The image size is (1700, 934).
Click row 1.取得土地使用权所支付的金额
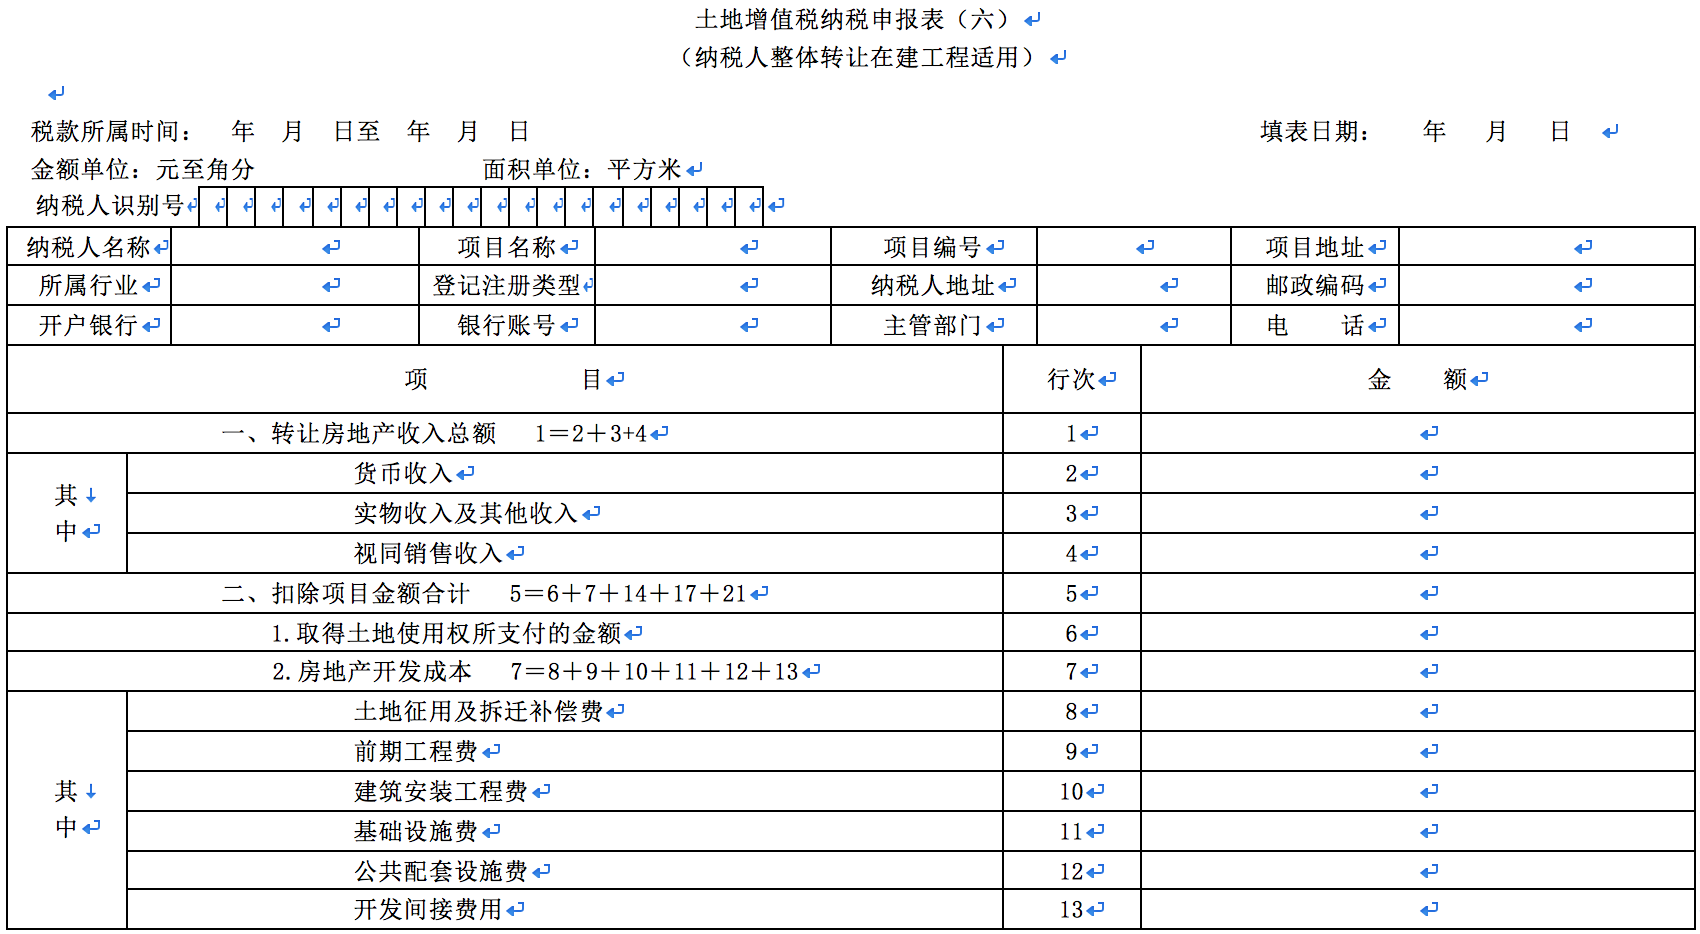coord(505,633)
